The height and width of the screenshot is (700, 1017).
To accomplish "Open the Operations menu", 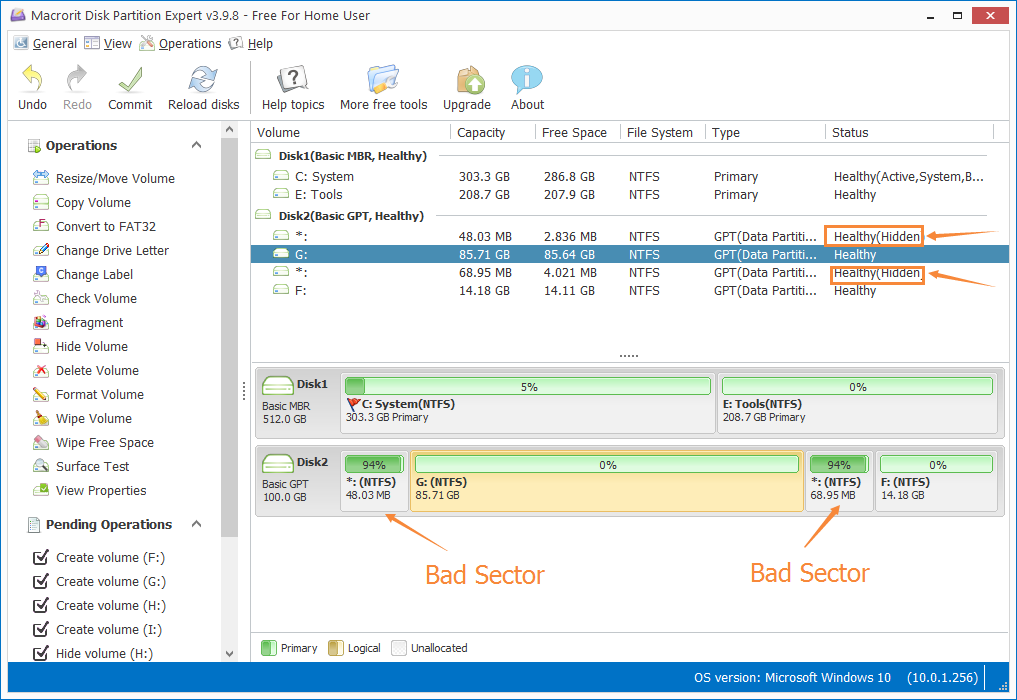I will coord(181,43).
